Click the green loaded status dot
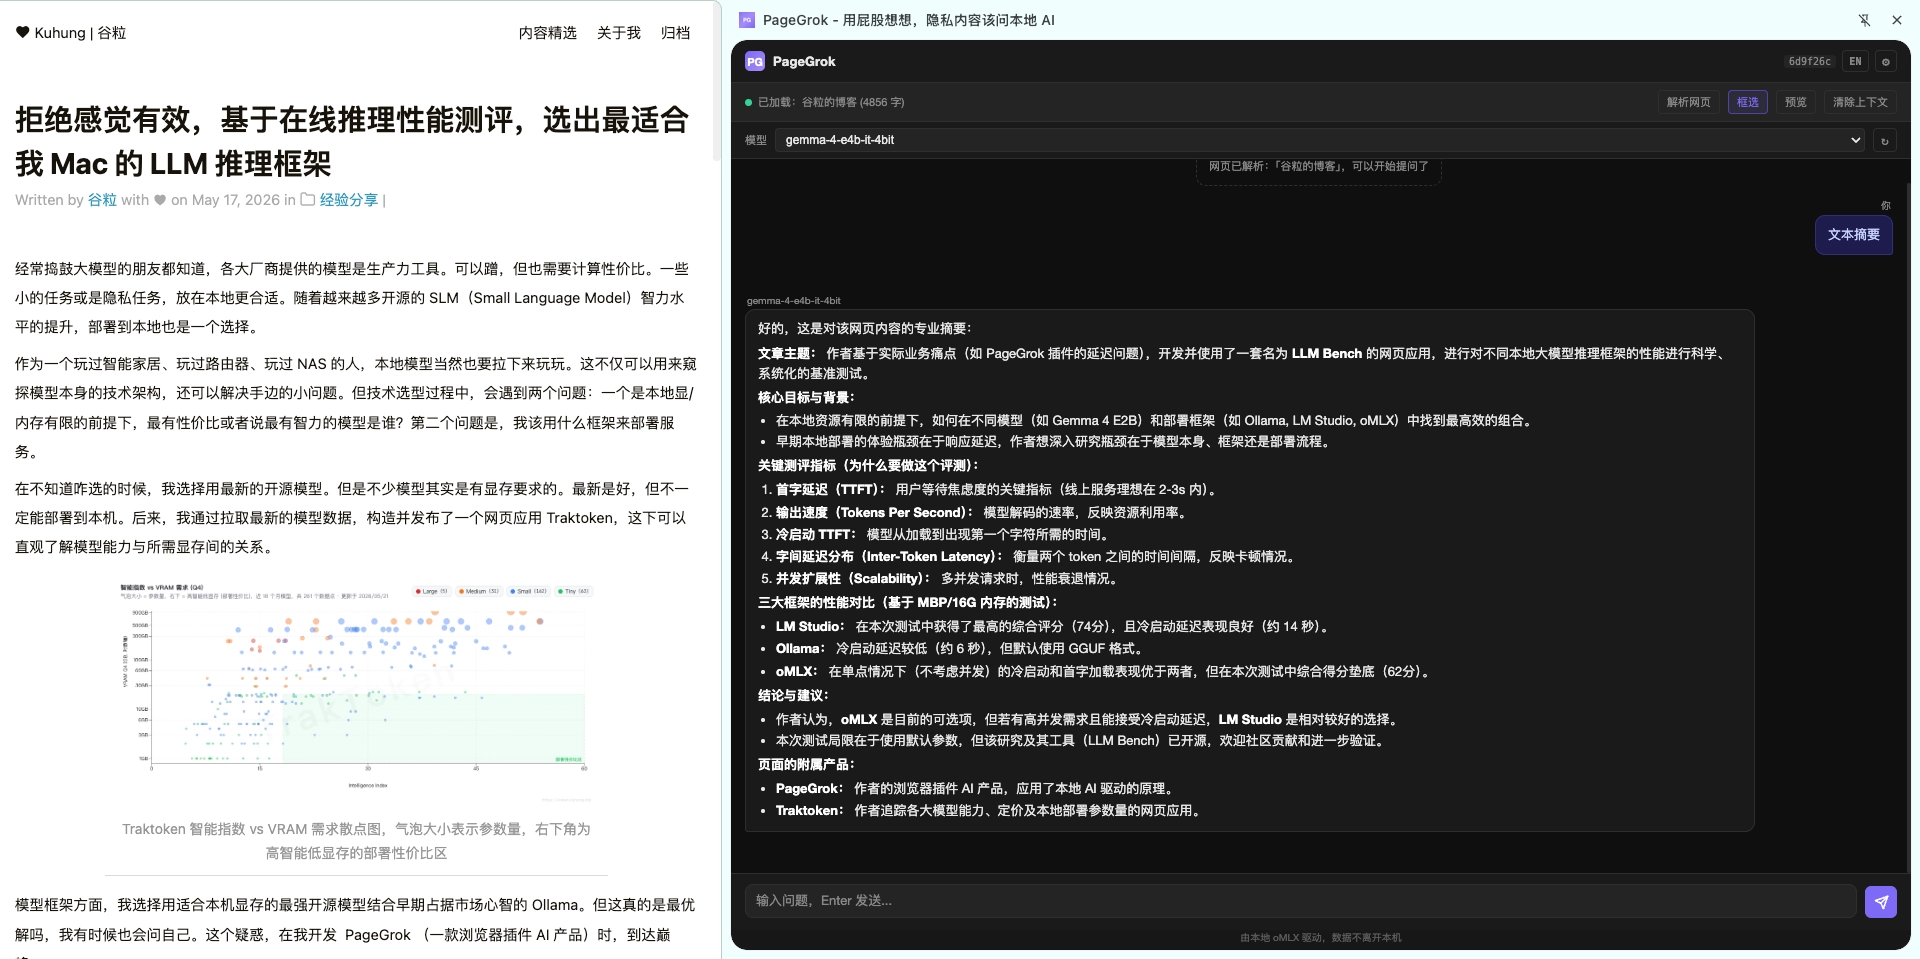 pyautogui.click(x=748, y=102)
